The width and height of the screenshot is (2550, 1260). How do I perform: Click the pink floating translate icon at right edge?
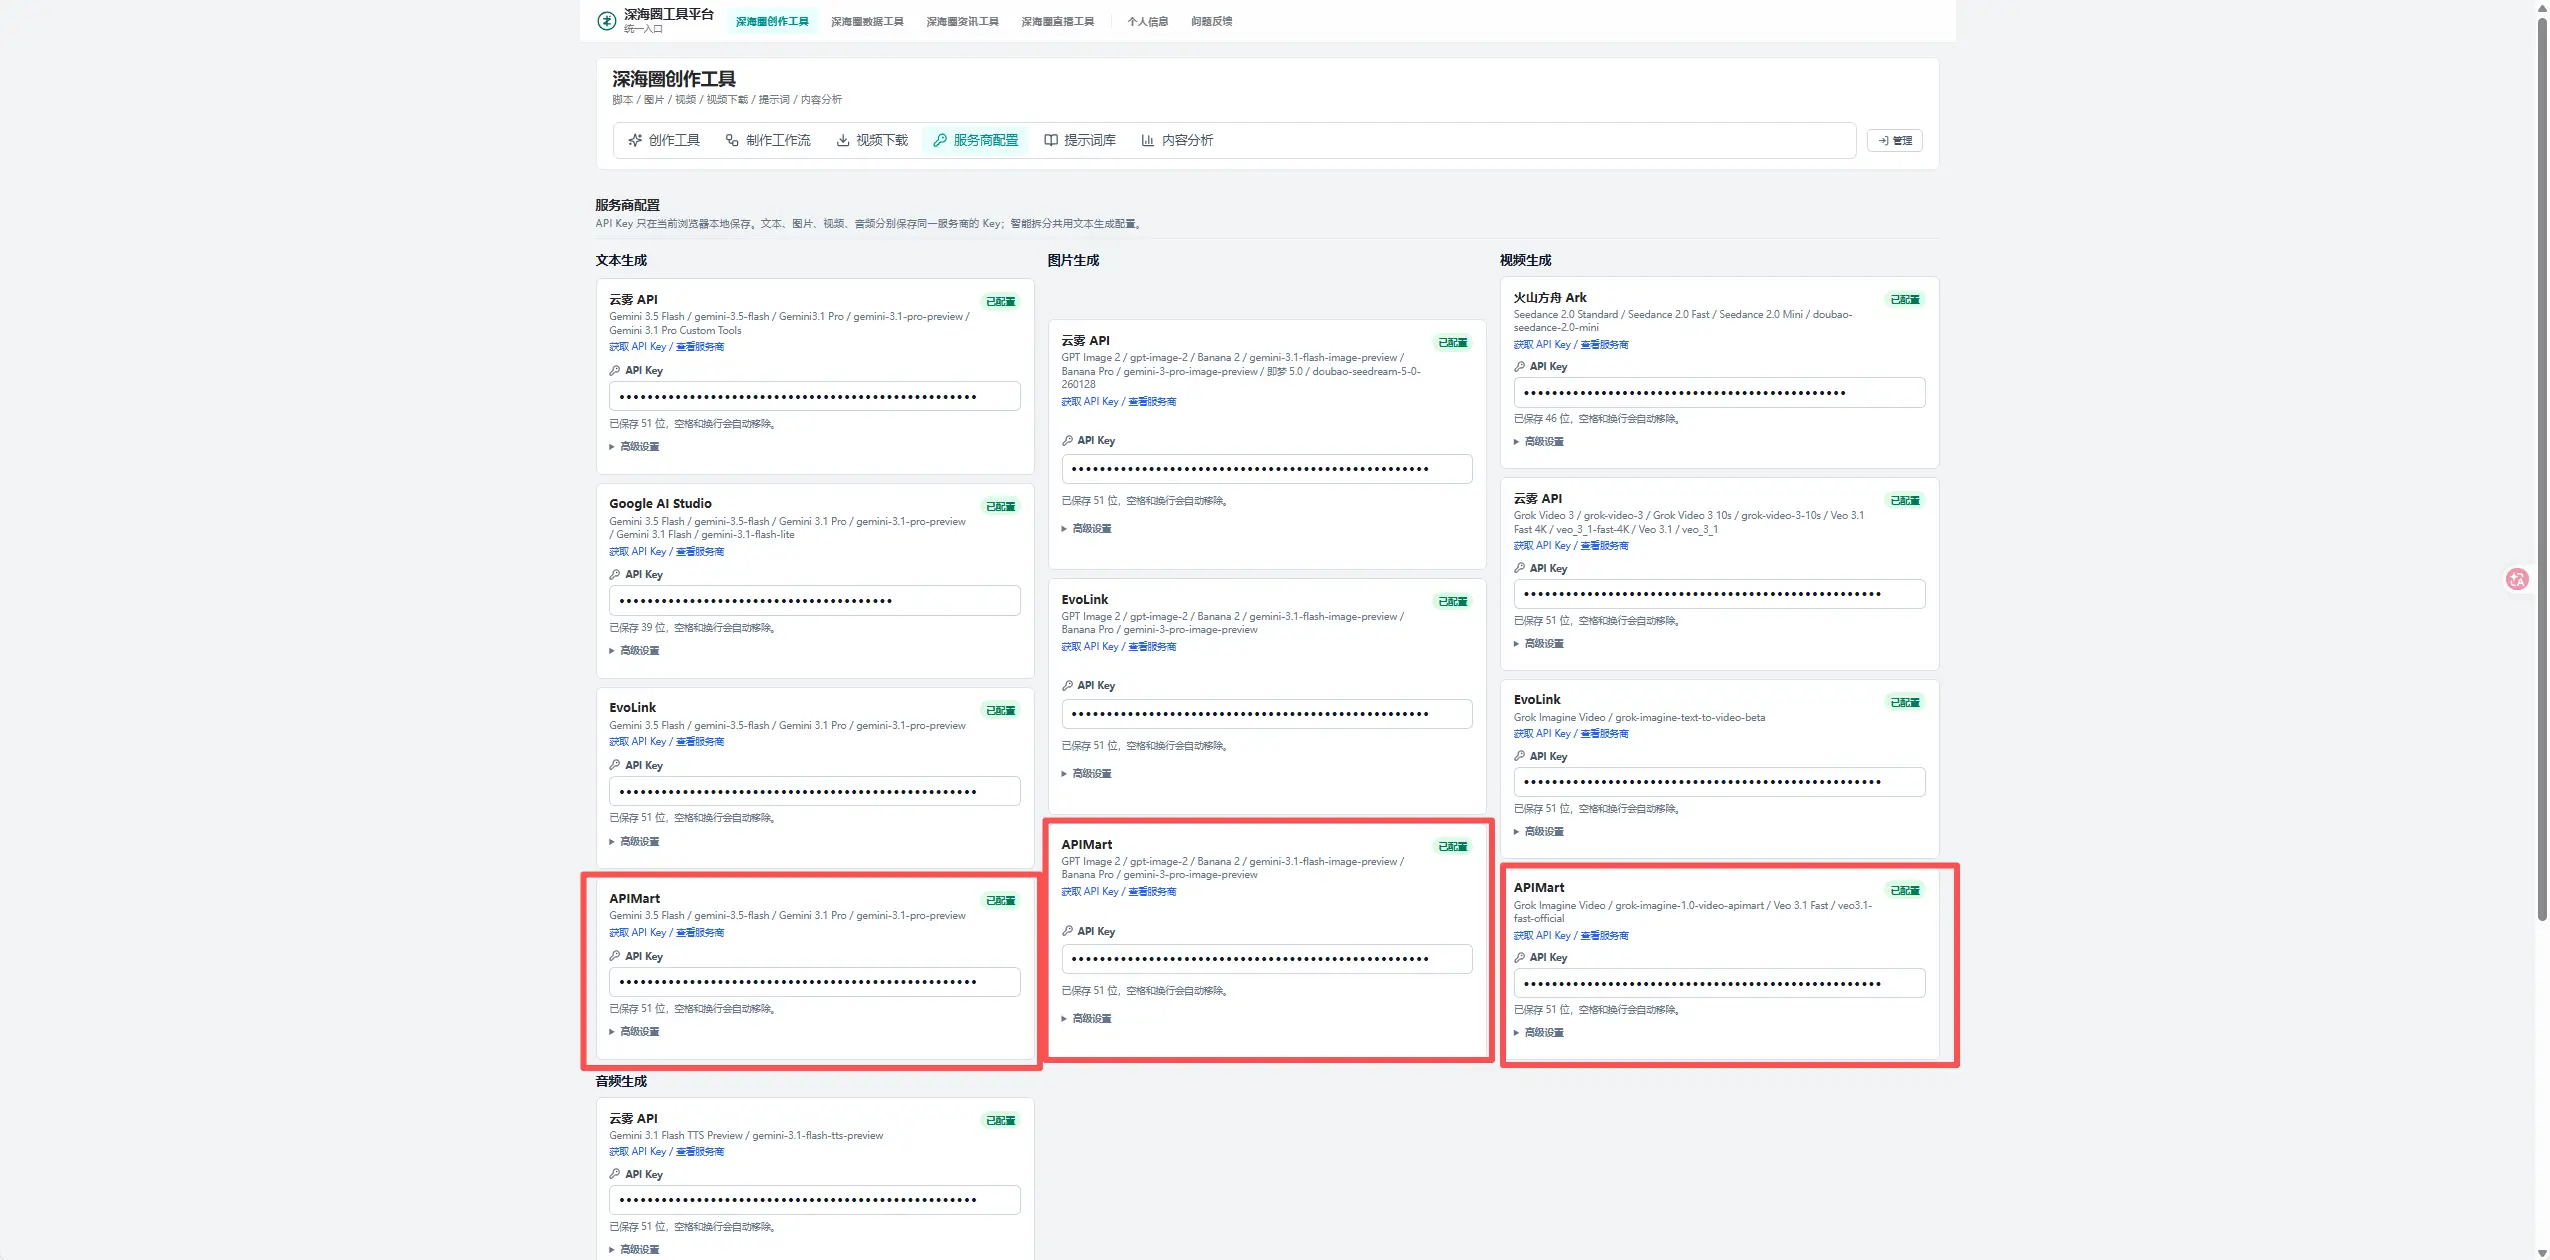coord(2517,579)
